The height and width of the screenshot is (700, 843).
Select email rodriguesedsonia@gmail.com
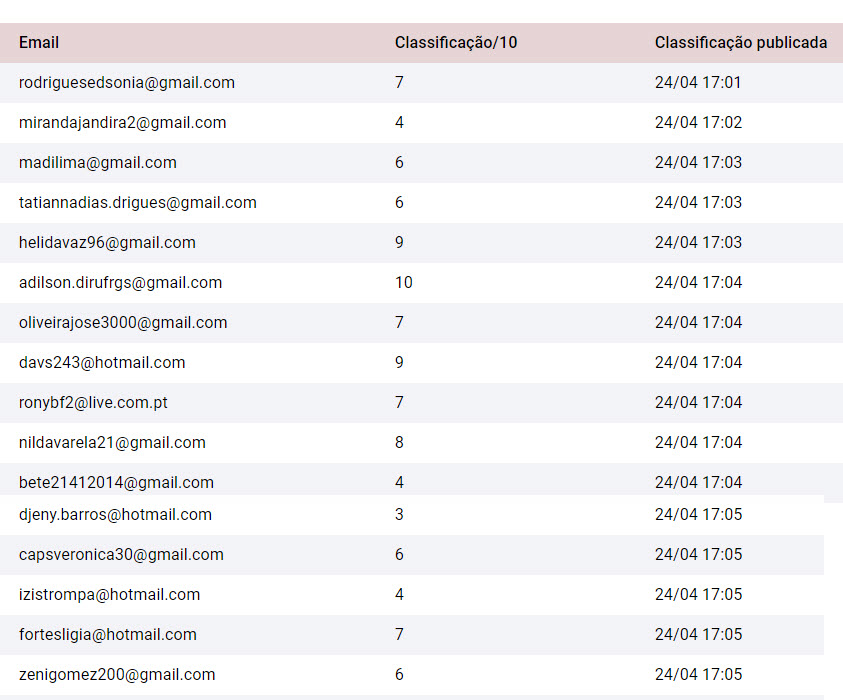pos(127,83)
